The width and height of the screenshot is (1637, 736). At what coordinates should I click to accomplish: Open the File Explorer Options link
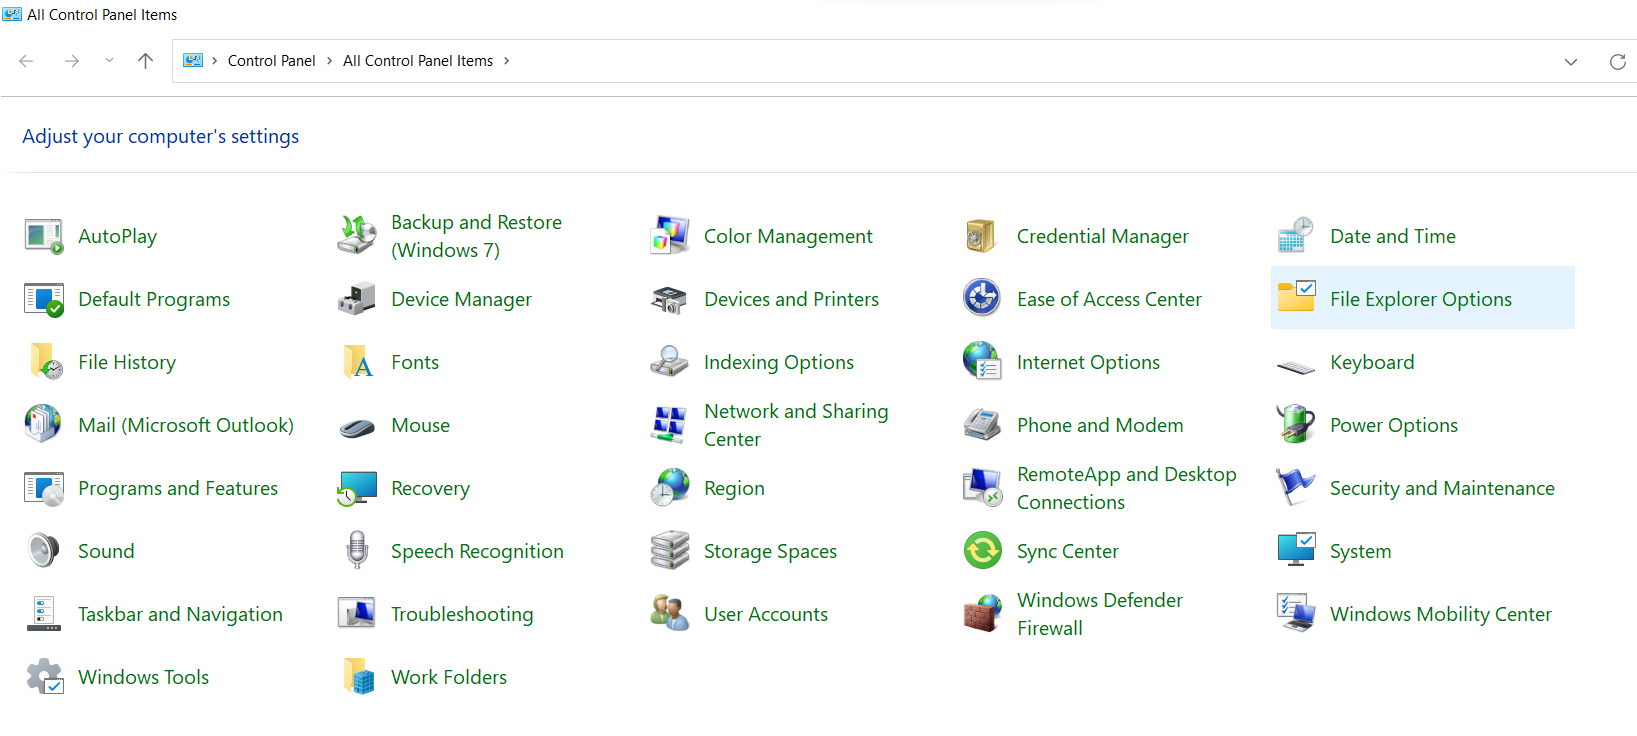pyautogui.click(x=1420, y=299)
